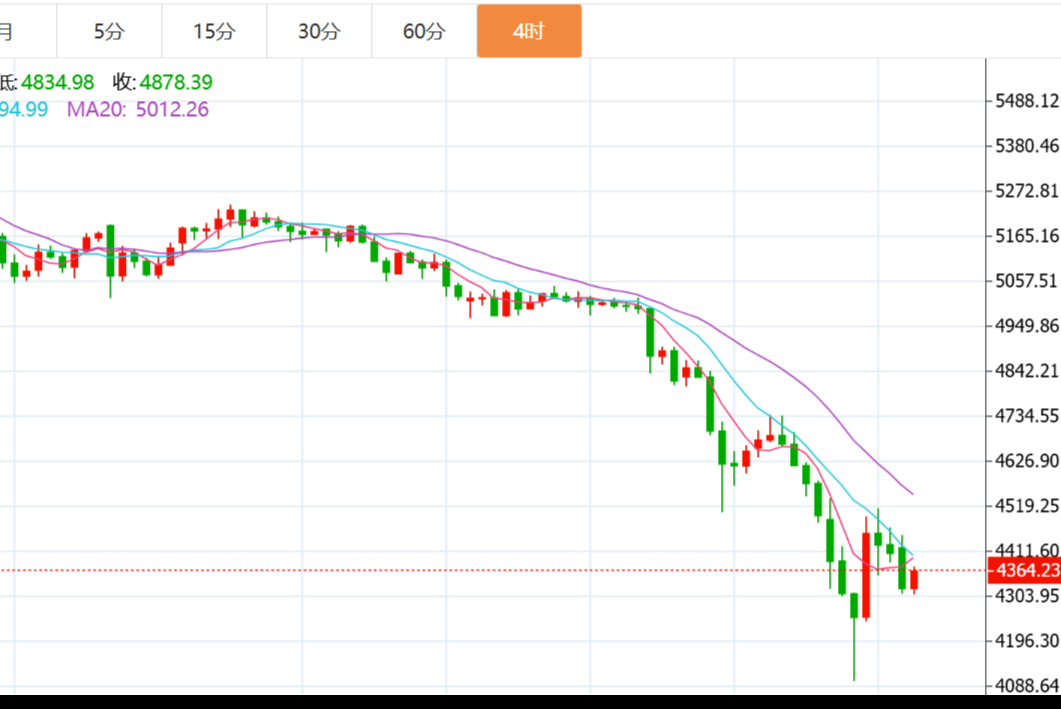
Task: Select the partially visible 月 tab
Action: pos(8,31)
